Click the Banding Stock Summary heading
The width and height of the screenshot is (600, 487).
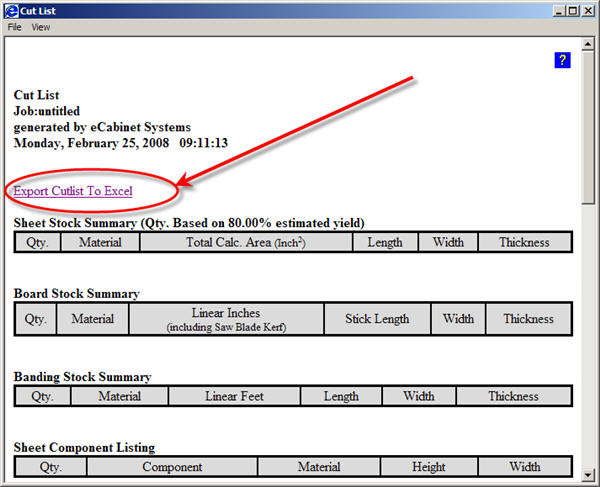[x=83, y=377]
